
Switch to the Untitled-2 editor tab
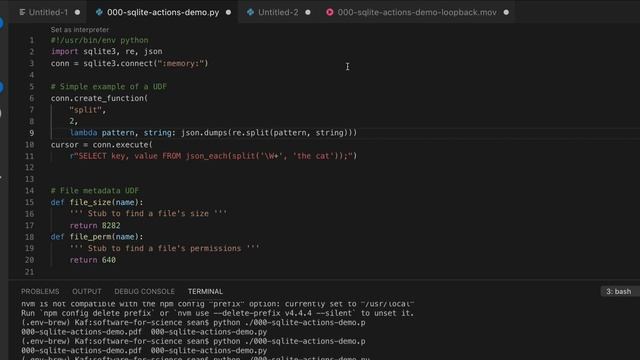tap(278, 12)
